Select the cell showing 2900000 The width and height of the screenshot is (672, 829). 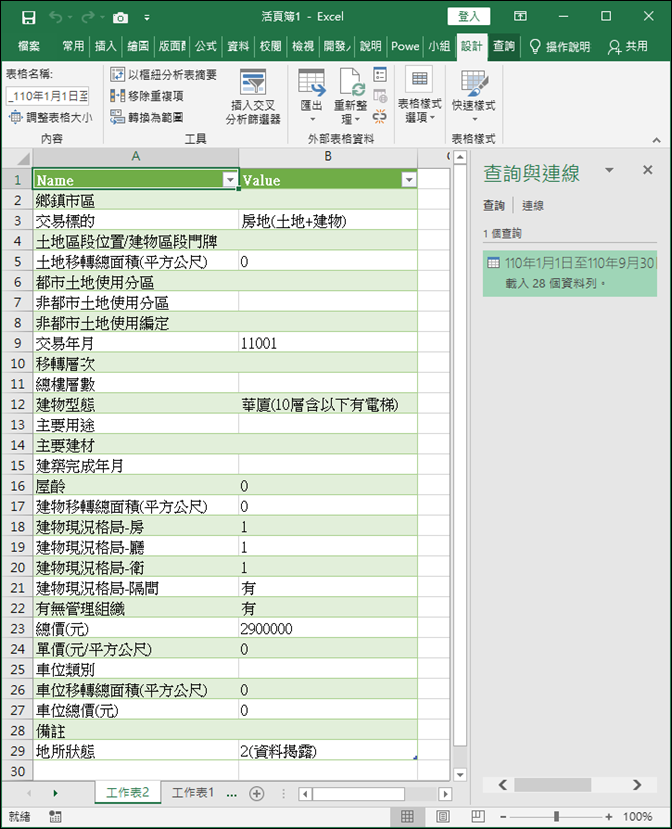pyautogui.click(x=328, y=629)
